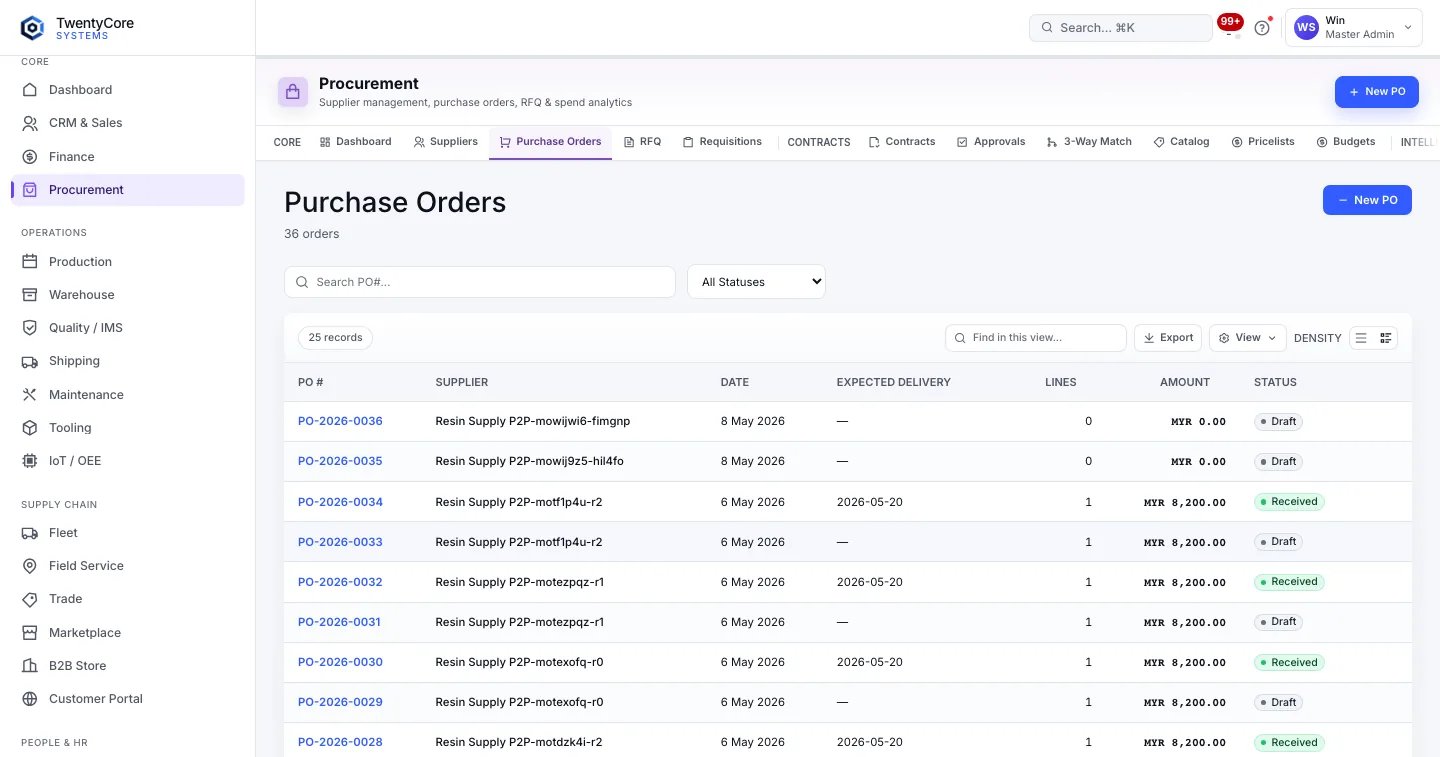Expand the View options dropdown
1440x757 pixels.
click(x=1248, y=338)
